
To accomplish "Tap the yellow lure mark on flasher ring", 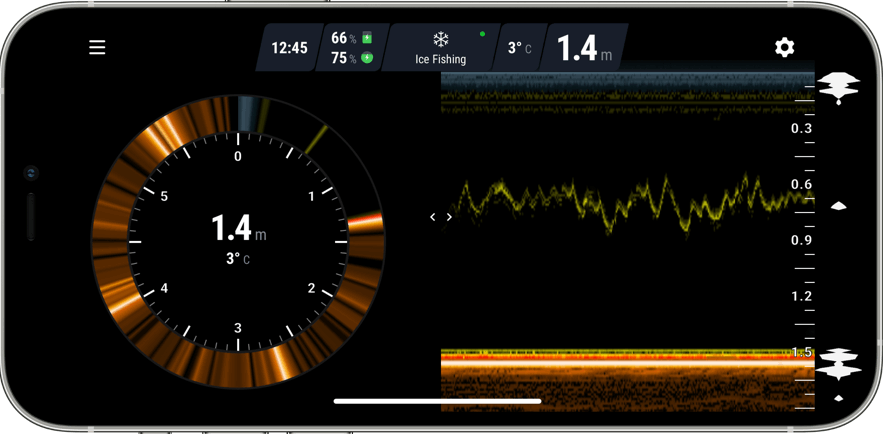I will click(x=316, y=139).
